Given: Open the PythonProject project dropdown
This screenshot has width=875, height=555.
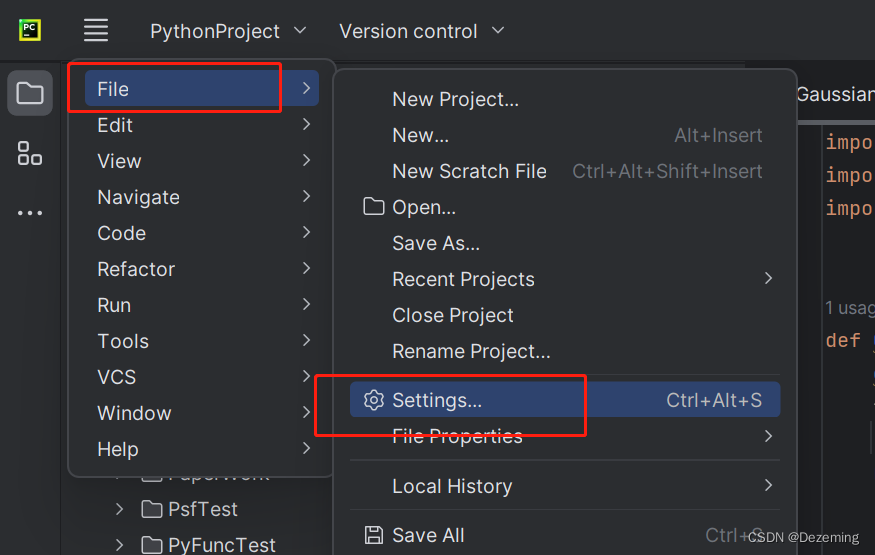Looking at the screenshot, I should [x=228, y=31].
